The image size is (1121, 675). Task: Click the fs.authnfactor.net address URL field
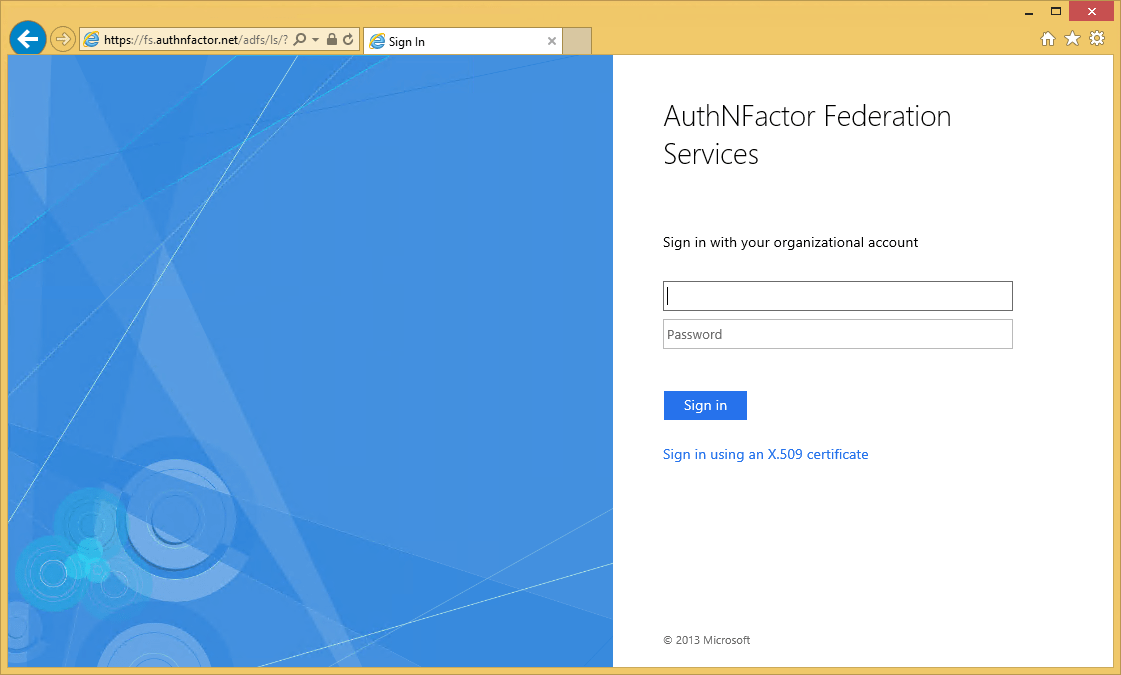196,40
